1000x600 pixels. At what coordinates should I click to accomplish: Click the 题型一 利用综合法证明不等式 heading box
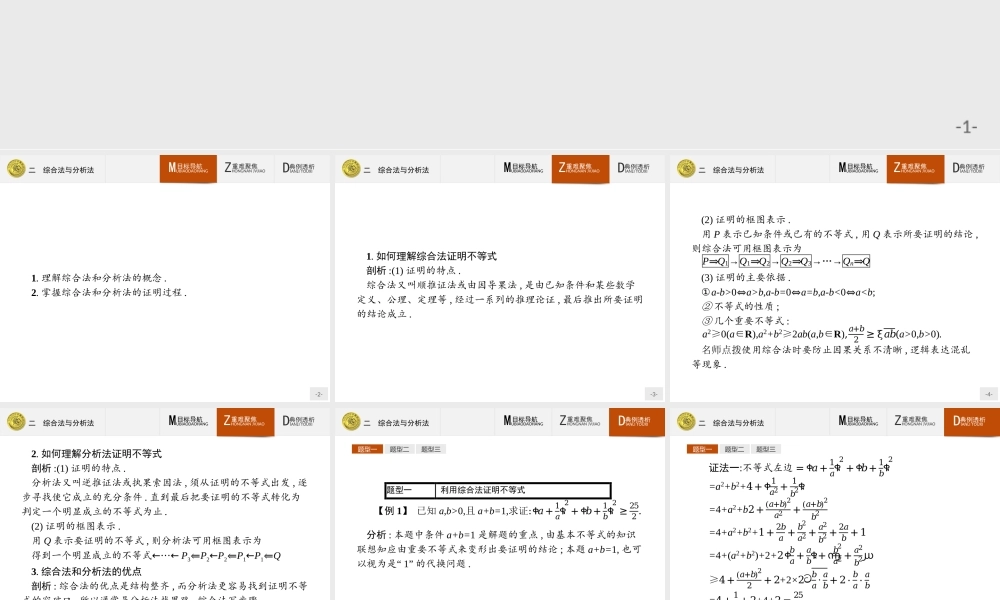497,490
